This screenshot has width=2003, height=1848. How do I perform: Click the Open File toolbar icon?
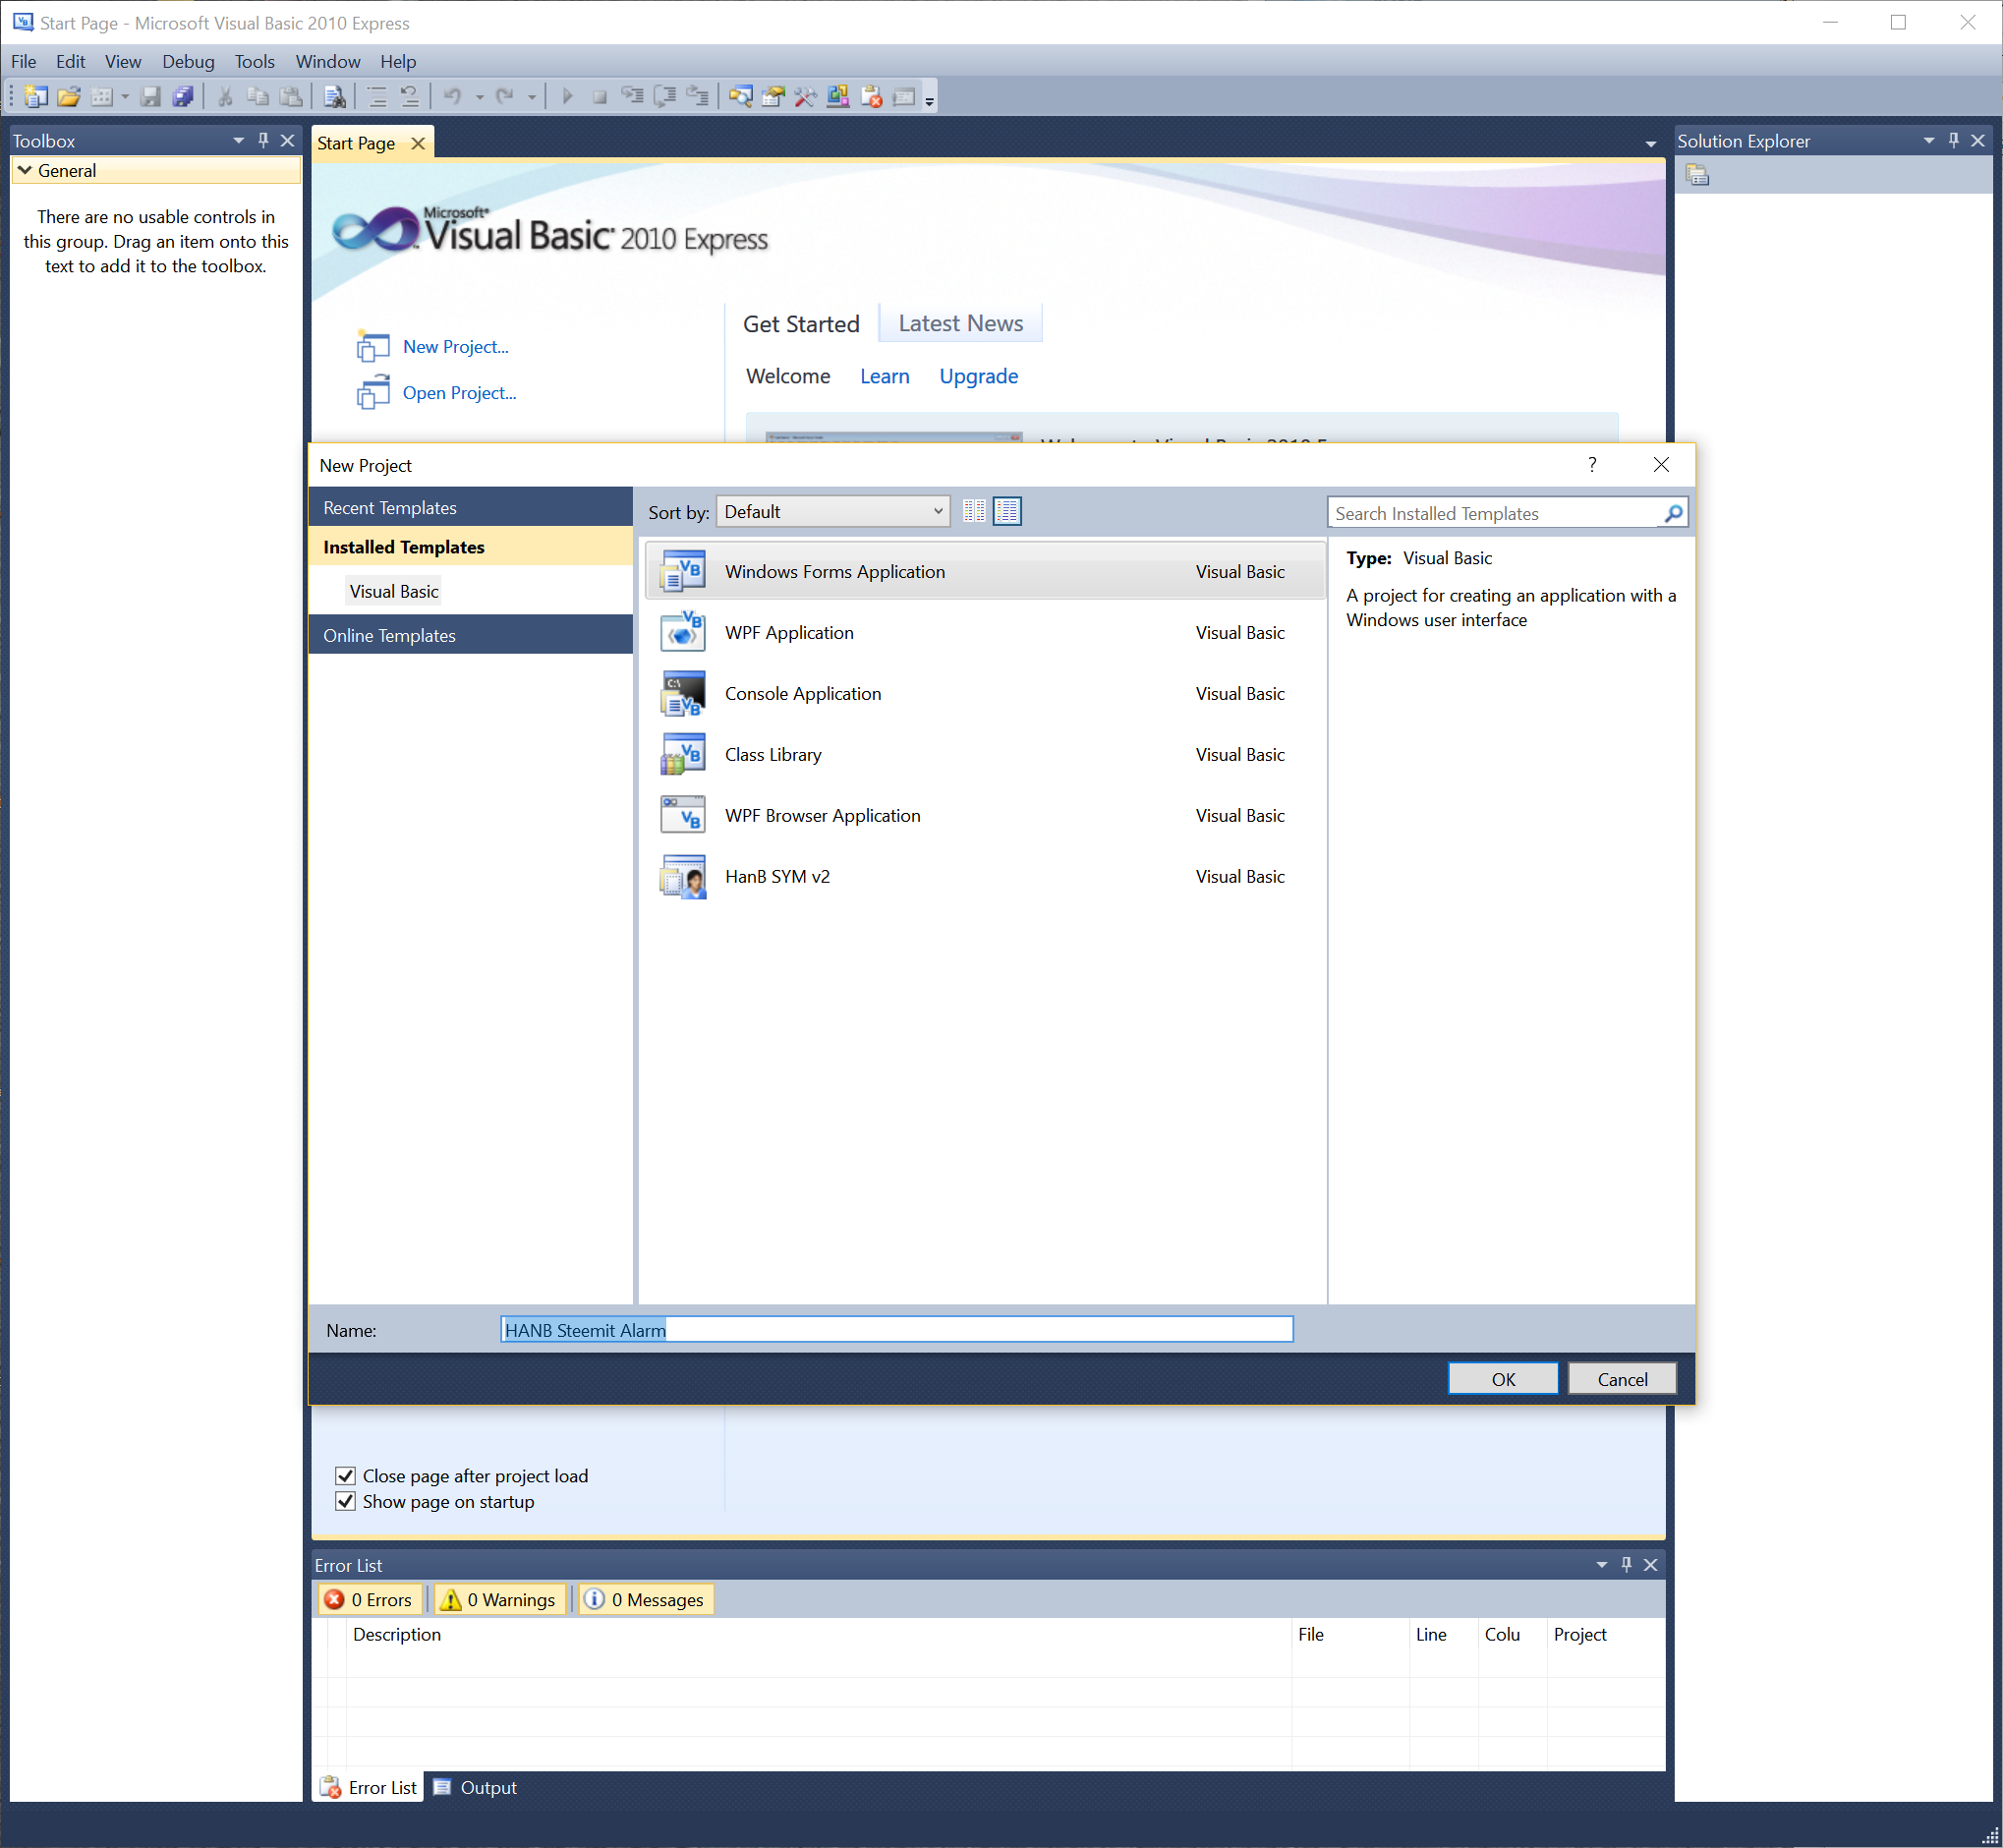pos(69,97)
